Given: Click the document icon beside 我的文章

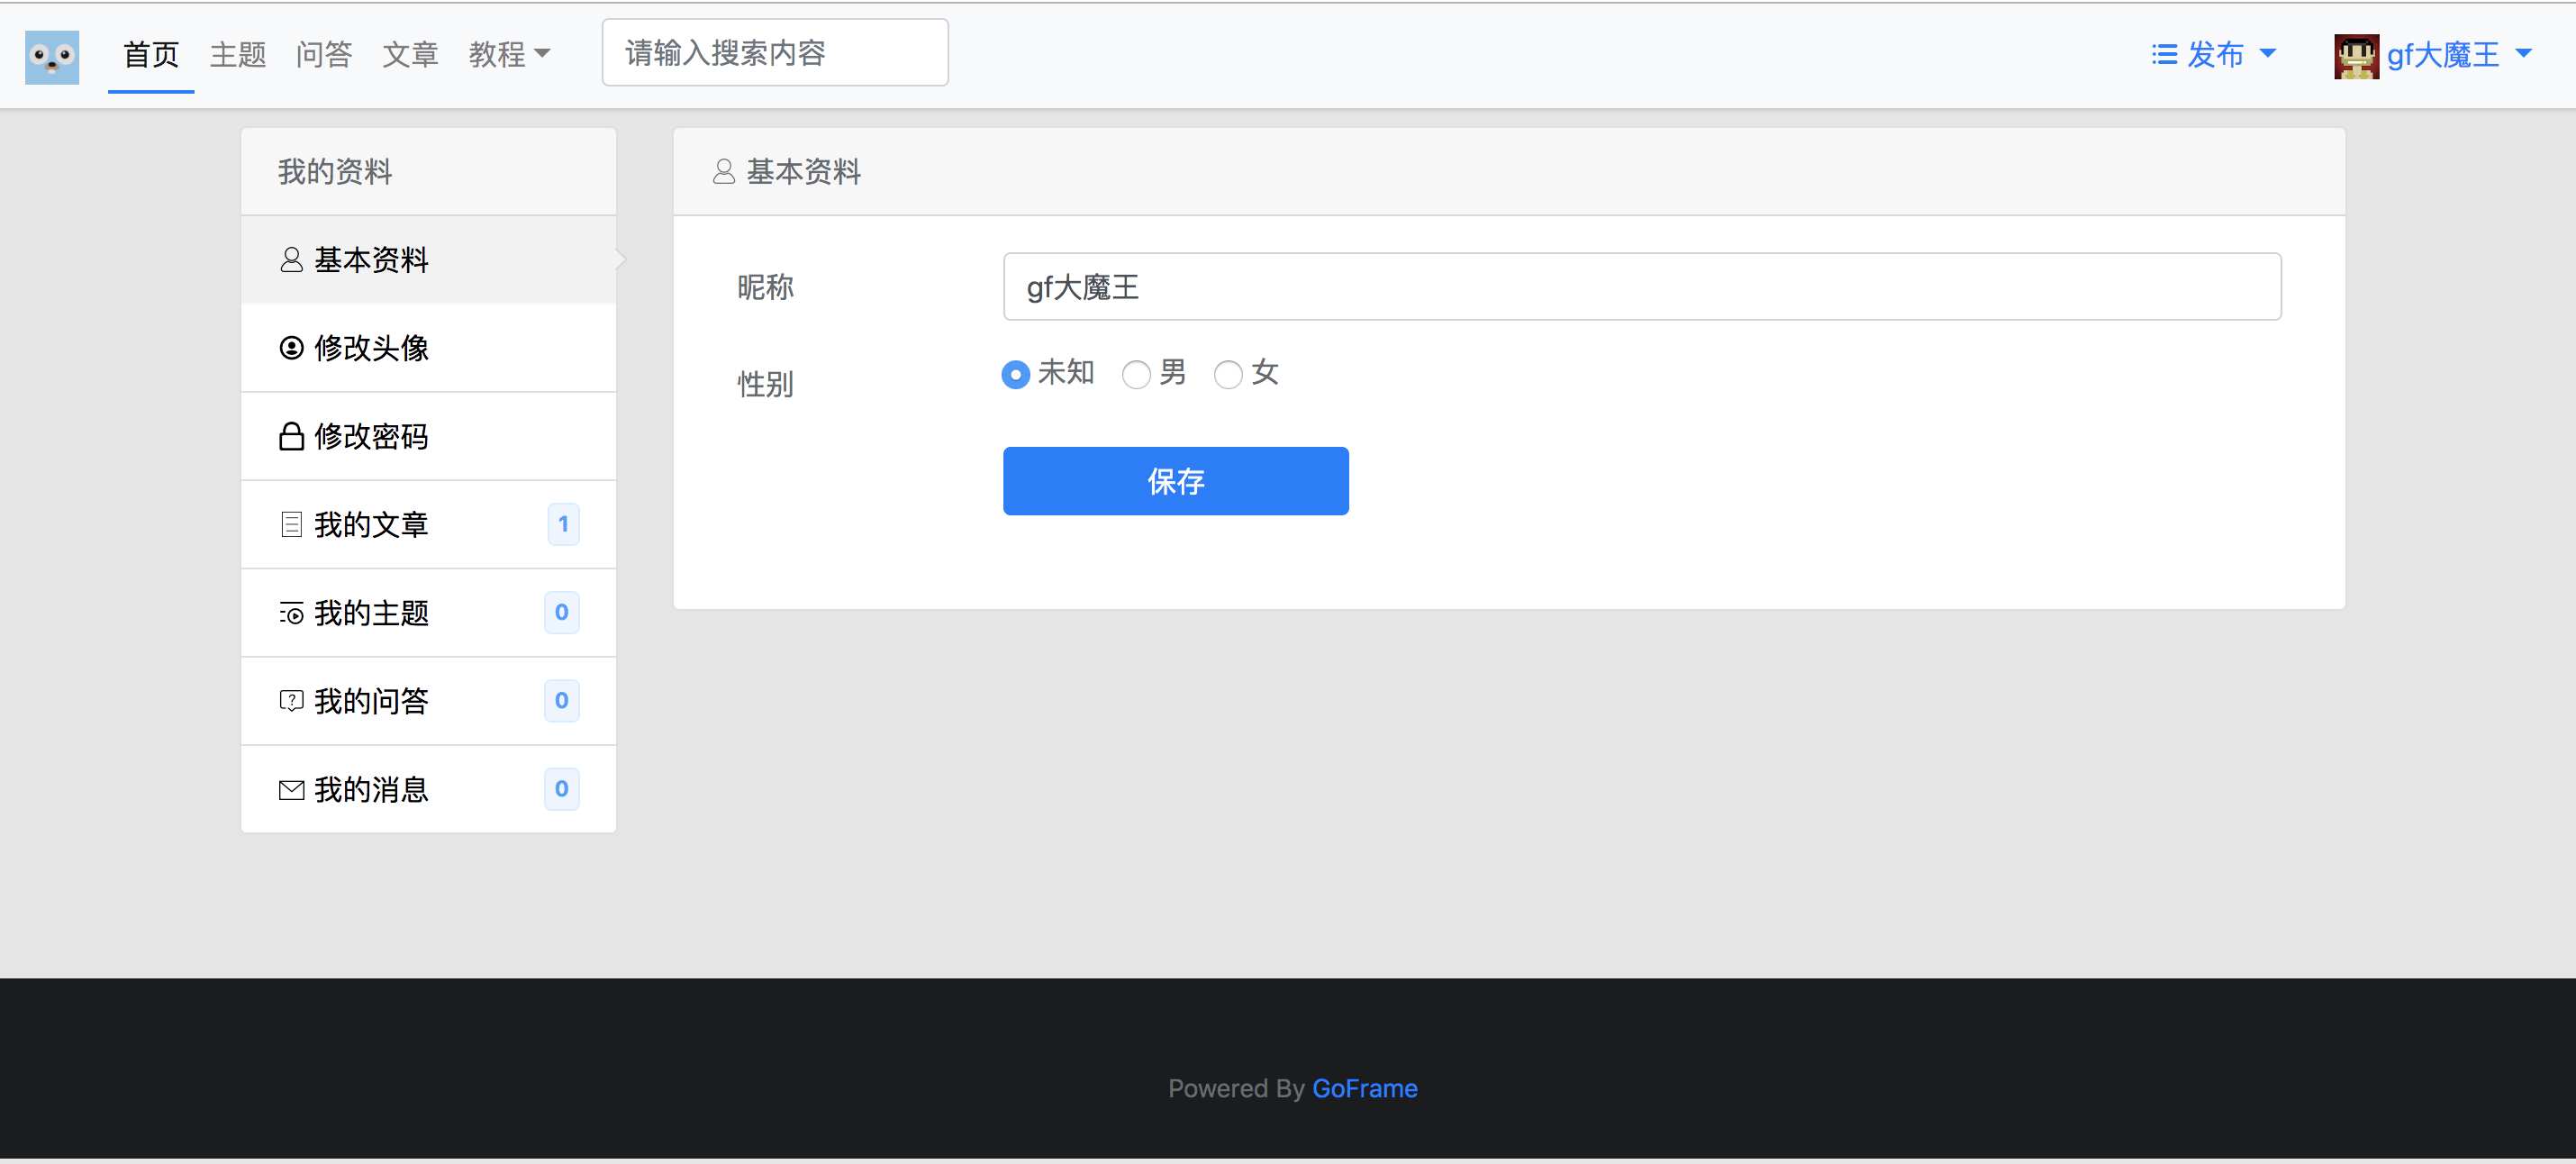Looking at the screenshot, I should click(x=291, y=524).
